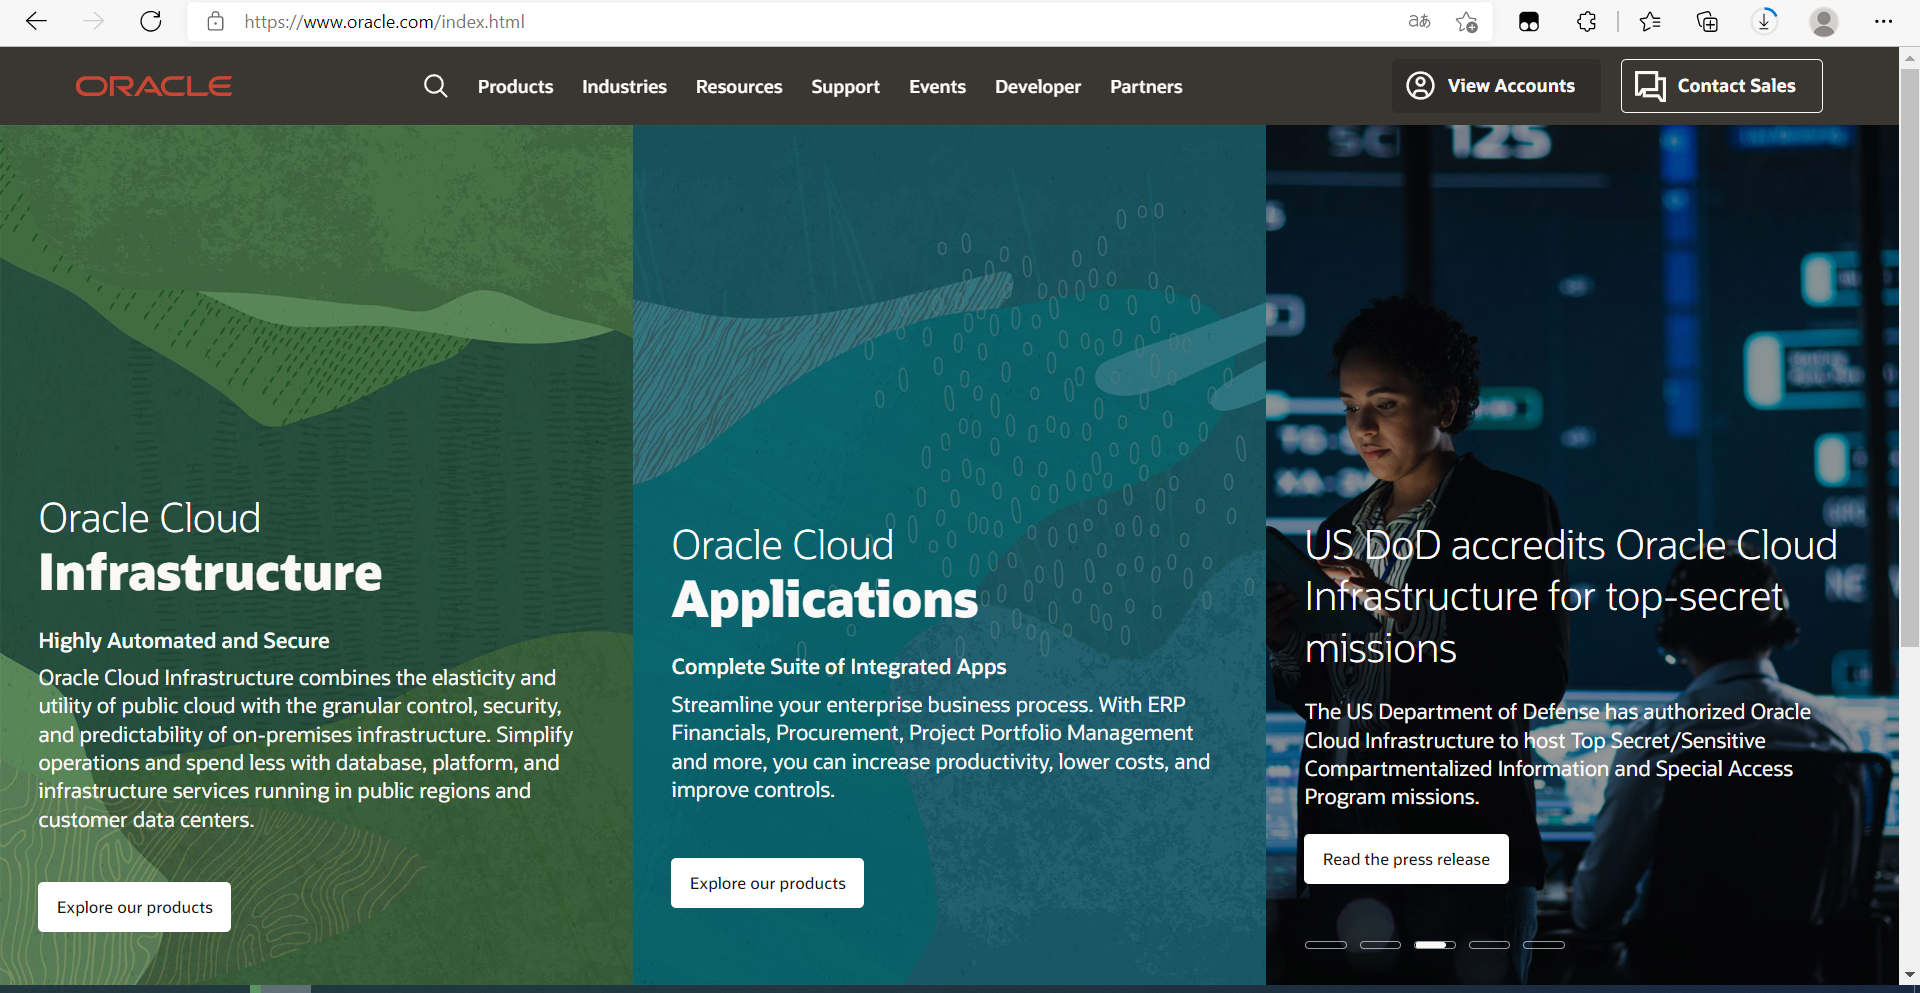Open the Products menu
Screen dimensions: 1920x993
coord(515,87)
